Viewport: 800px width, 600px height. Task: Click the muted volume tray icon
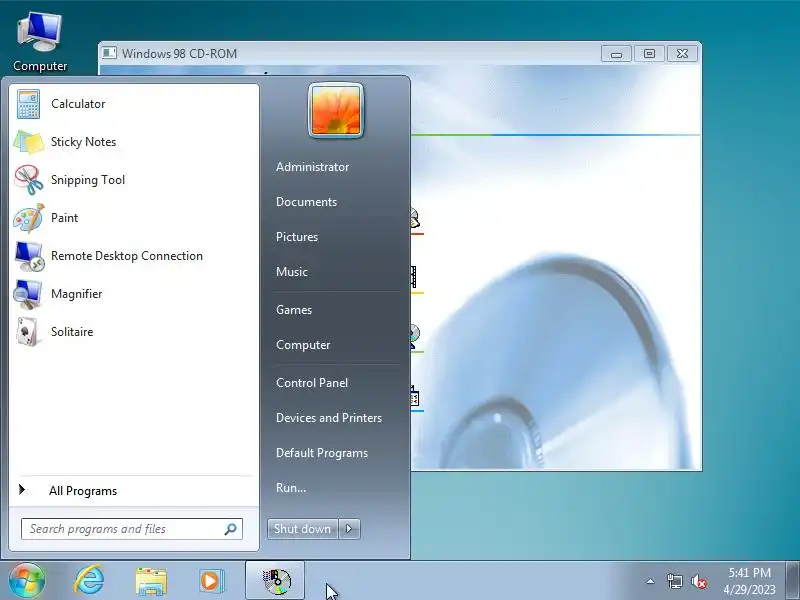[x=698, y=581]
